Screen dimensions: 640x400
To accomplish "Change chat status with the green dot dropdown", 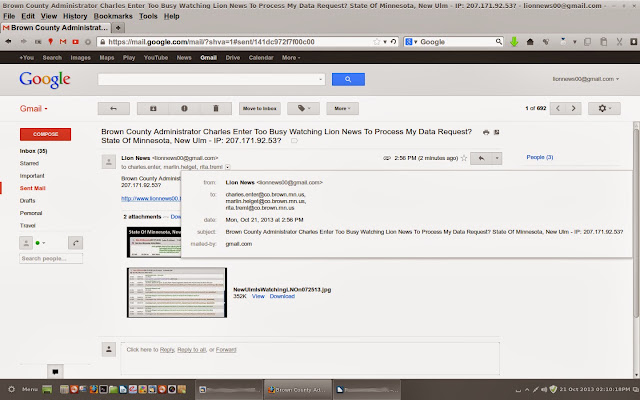I will (x=40, y=243).
